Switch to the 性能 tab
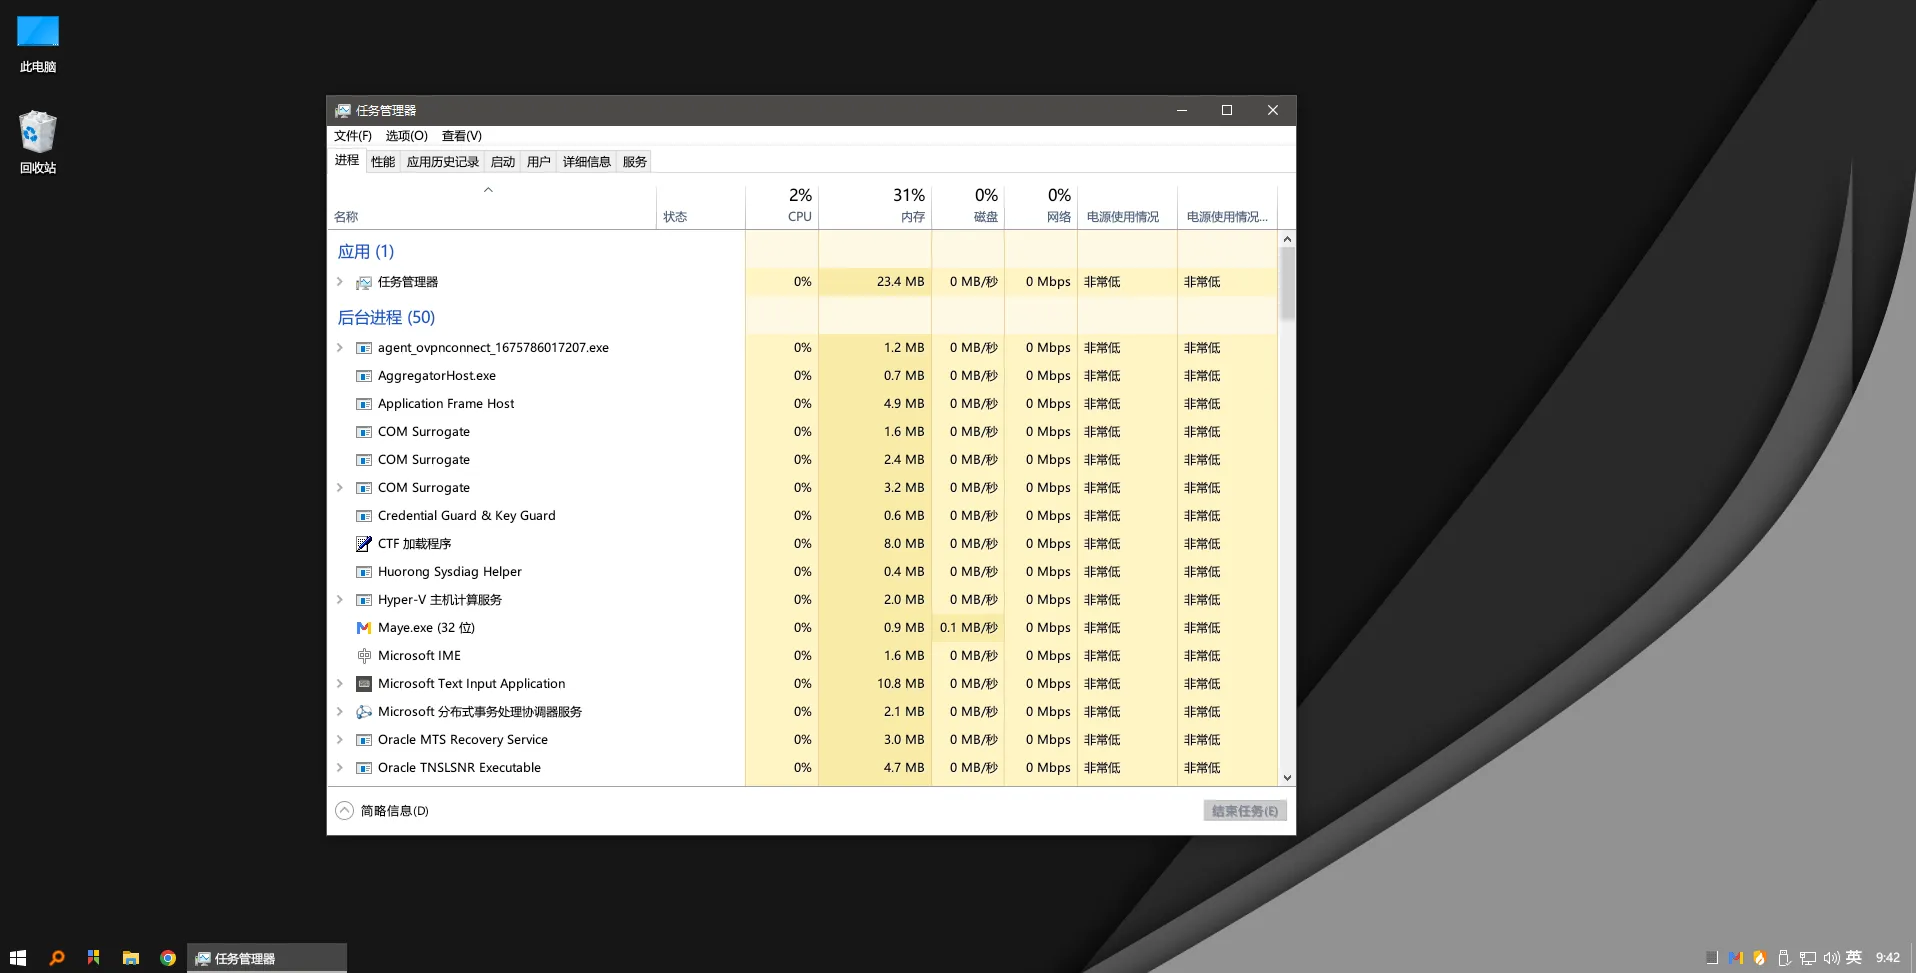The width and height of the screenshot is (1916, 973). pos(383,162)
